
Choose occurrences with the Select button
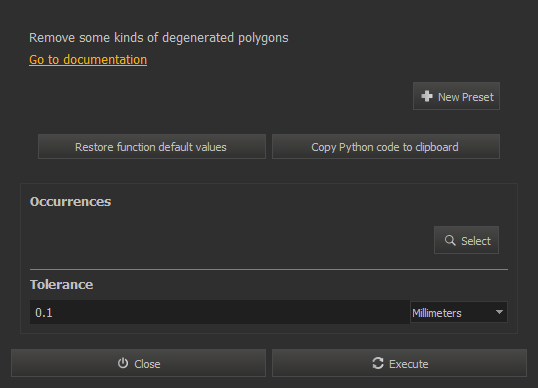pos(466,240)
